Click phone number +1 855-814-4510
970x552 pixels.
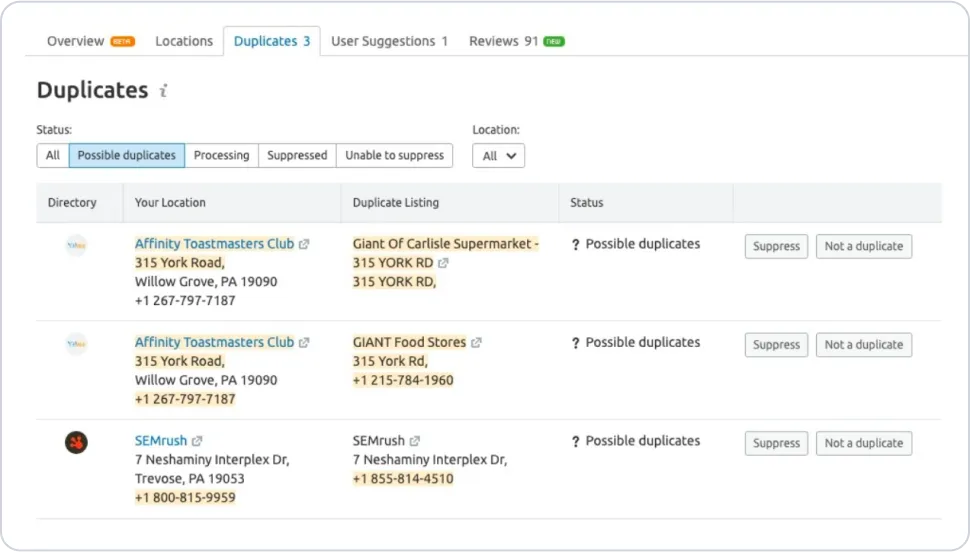coord(403,478)
